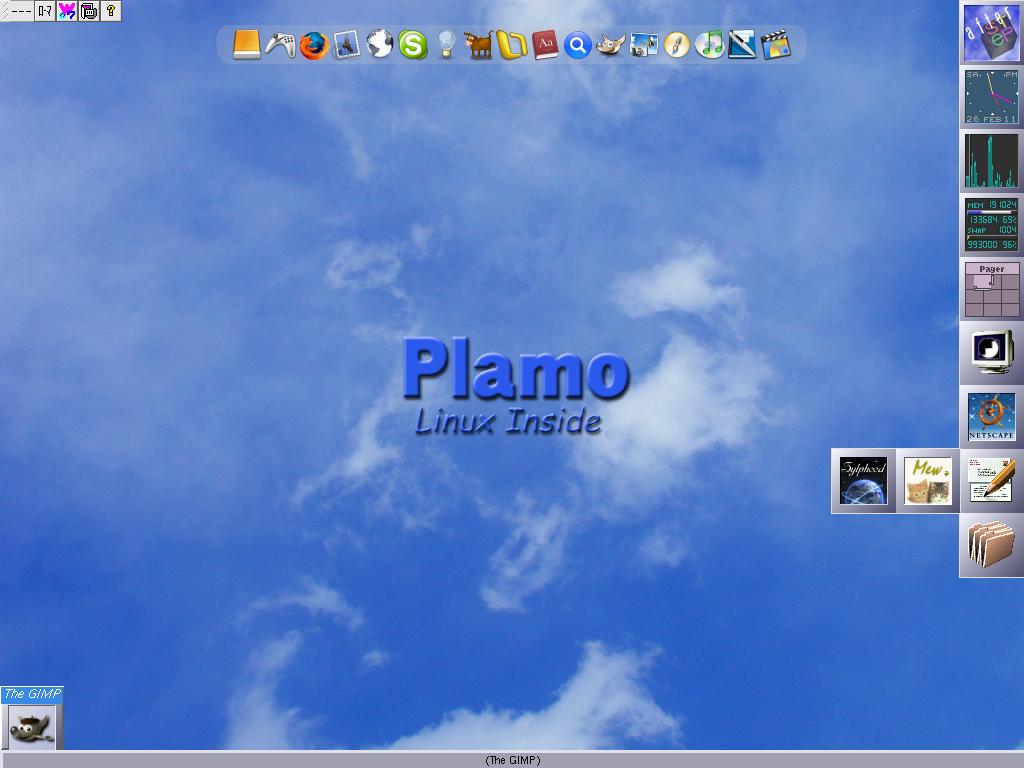Screen dimensions: 1024x768
Task: Open Netscape from the right-side wharf
Action: (x=990, y=415)
